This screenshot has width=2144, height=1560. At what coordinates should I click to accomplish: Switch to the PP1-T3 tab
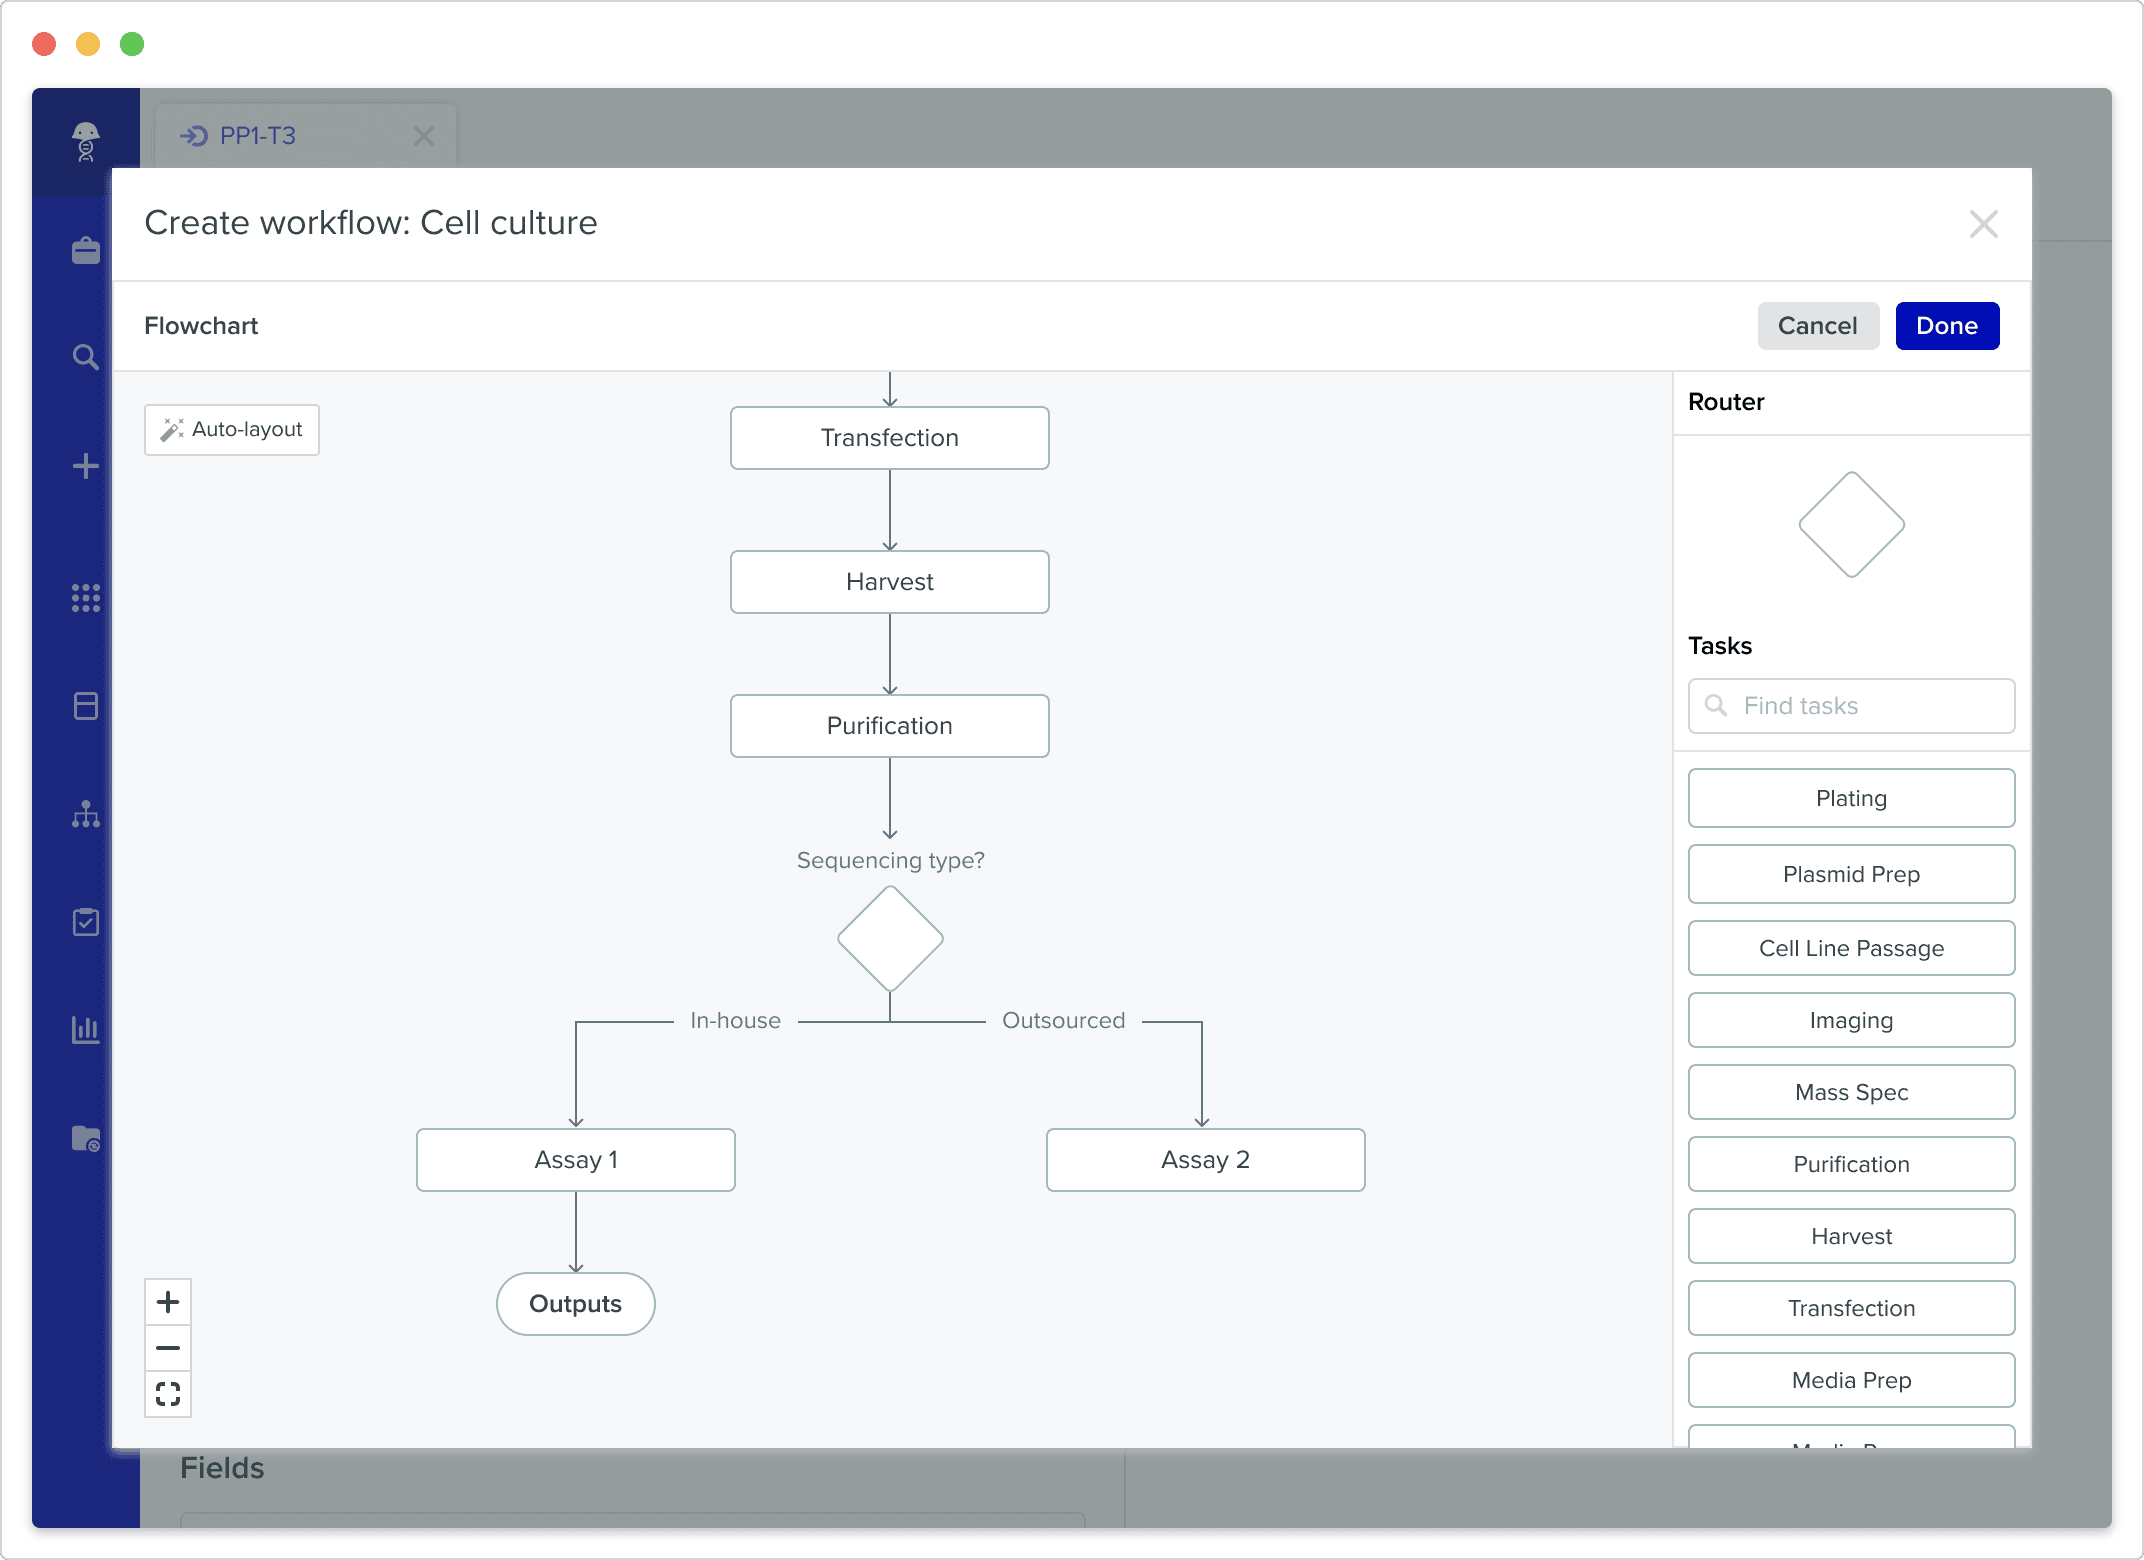coord(306,136)
